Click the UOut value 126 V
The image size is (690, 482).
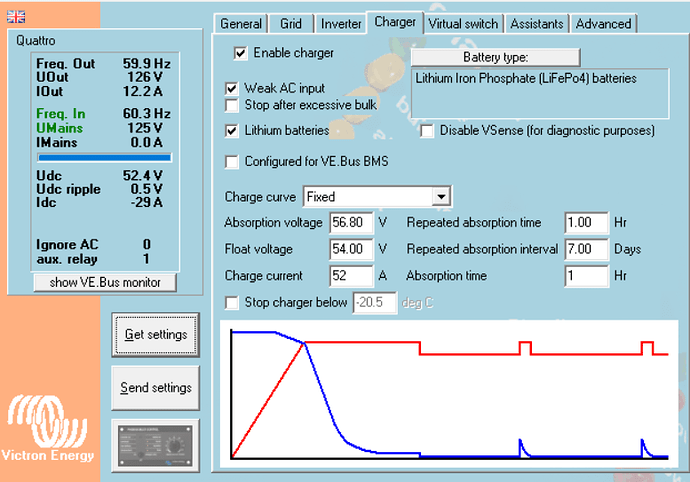(145, 77)
